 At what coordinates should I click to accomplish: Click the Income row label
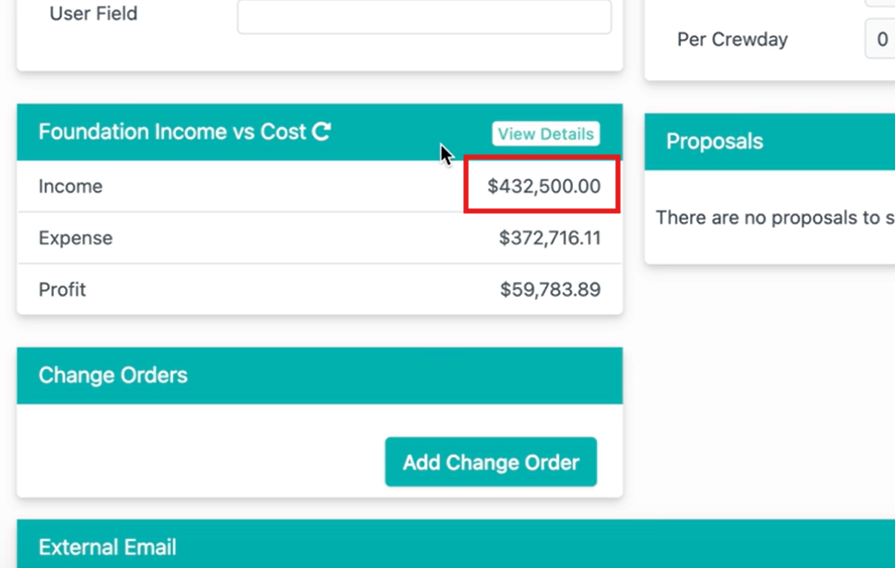point(70,186)
